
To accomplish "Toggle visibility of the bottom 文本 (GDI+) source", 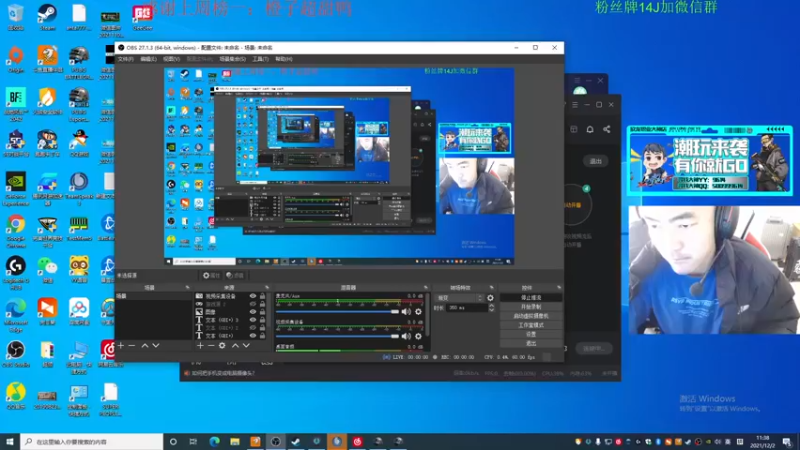I will 253,336.
